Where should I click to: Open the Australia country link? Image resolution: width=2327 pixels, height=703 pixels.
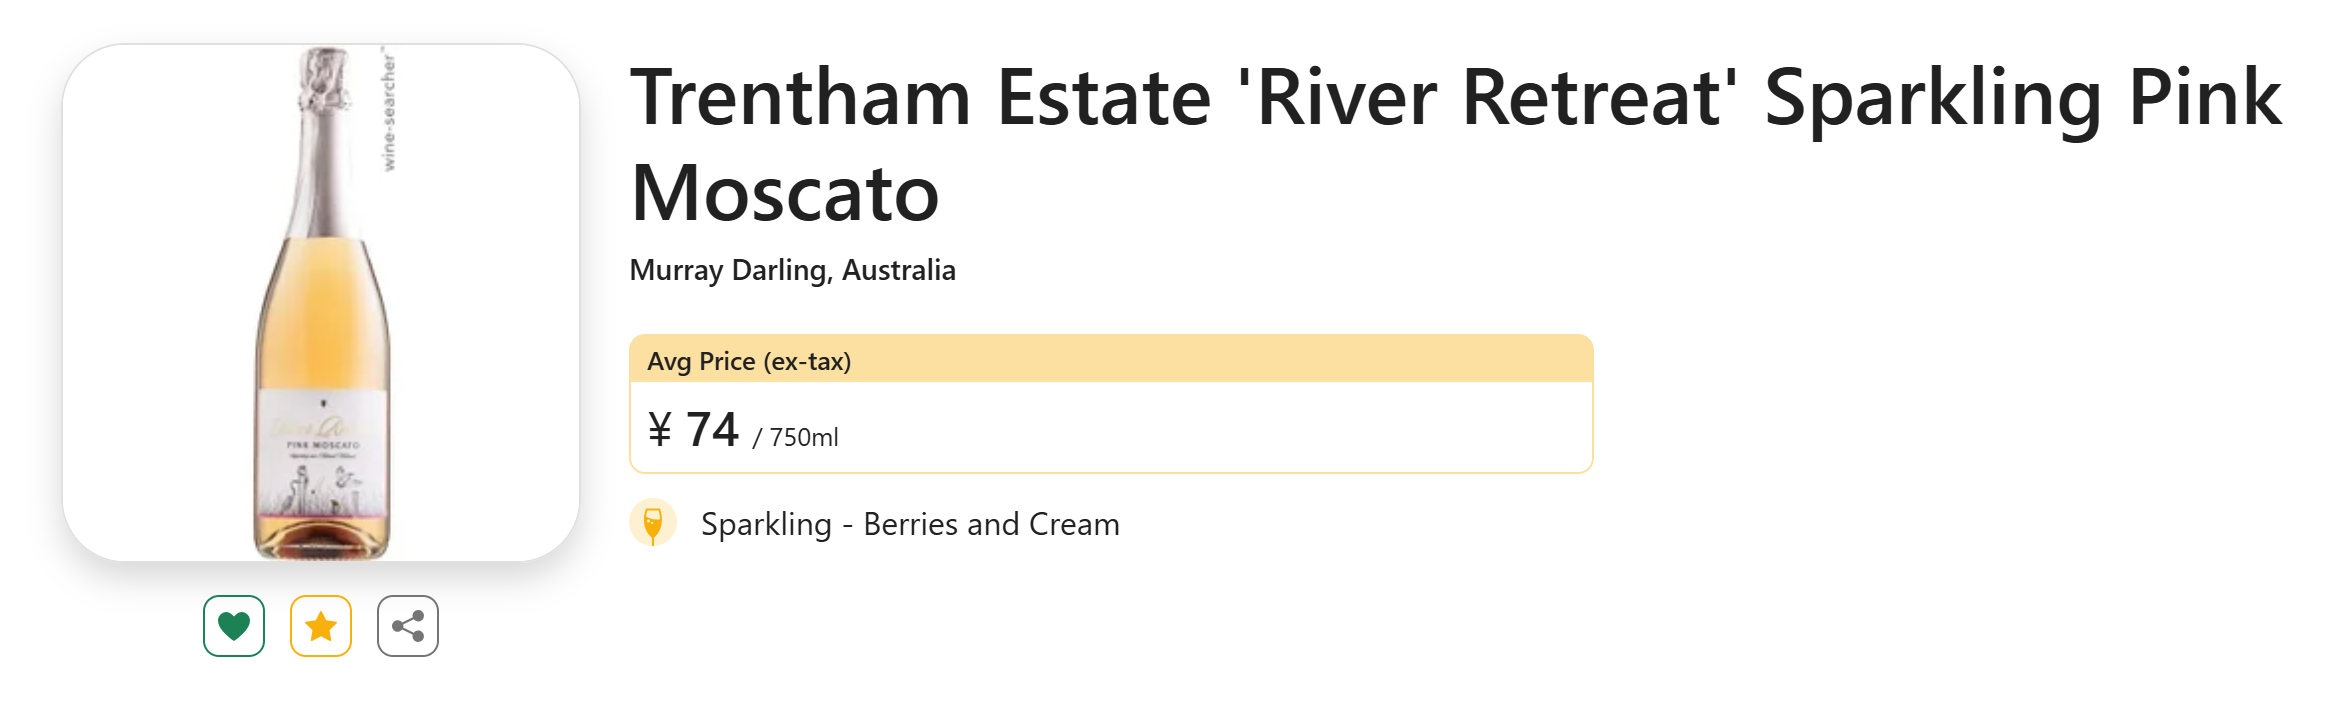click(899, 270)
